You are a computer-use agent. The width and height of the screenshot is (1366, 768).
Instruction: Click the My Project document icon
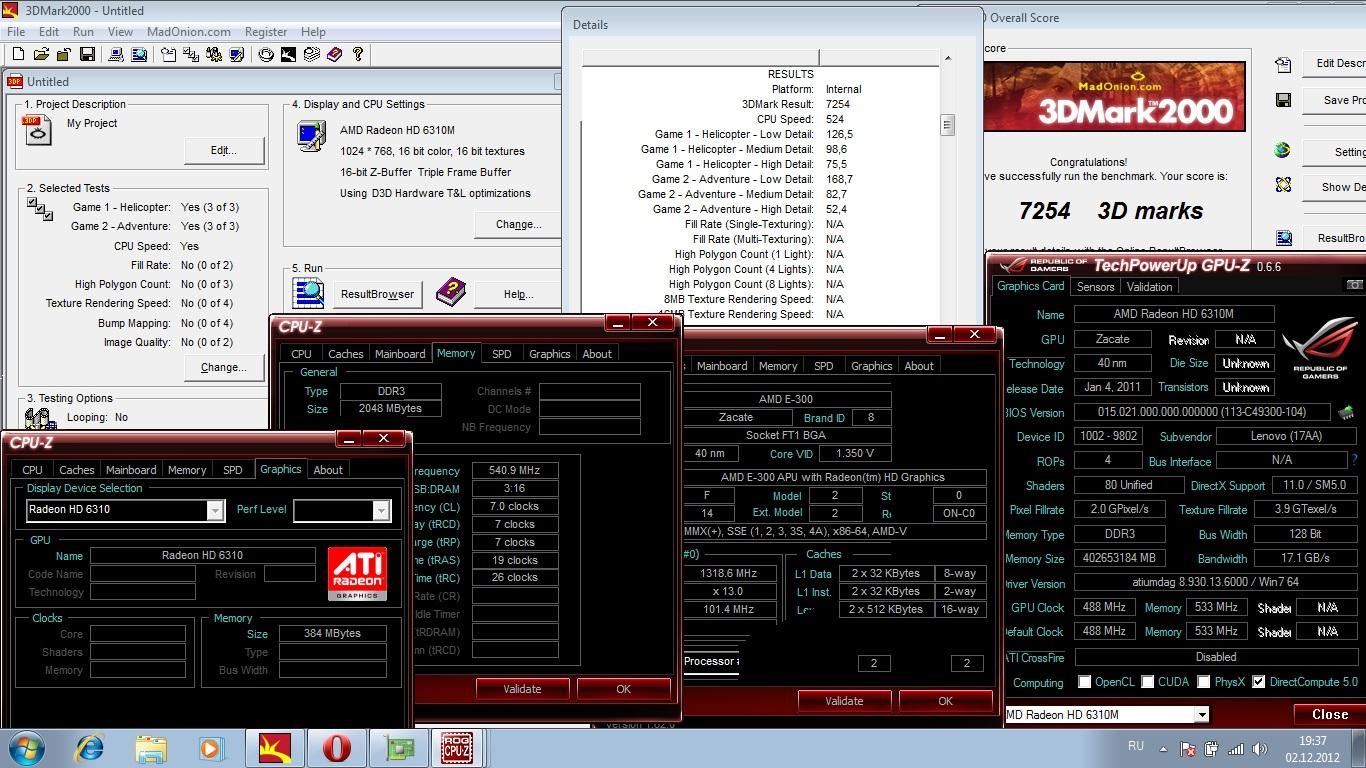38,130
